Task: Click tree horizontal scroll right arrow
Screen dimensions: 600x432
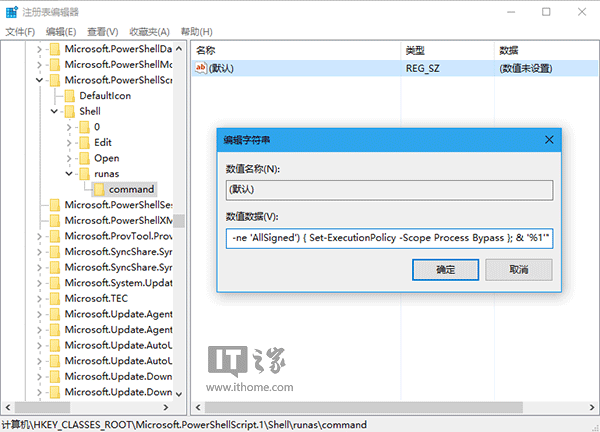Action: [166, 408]
